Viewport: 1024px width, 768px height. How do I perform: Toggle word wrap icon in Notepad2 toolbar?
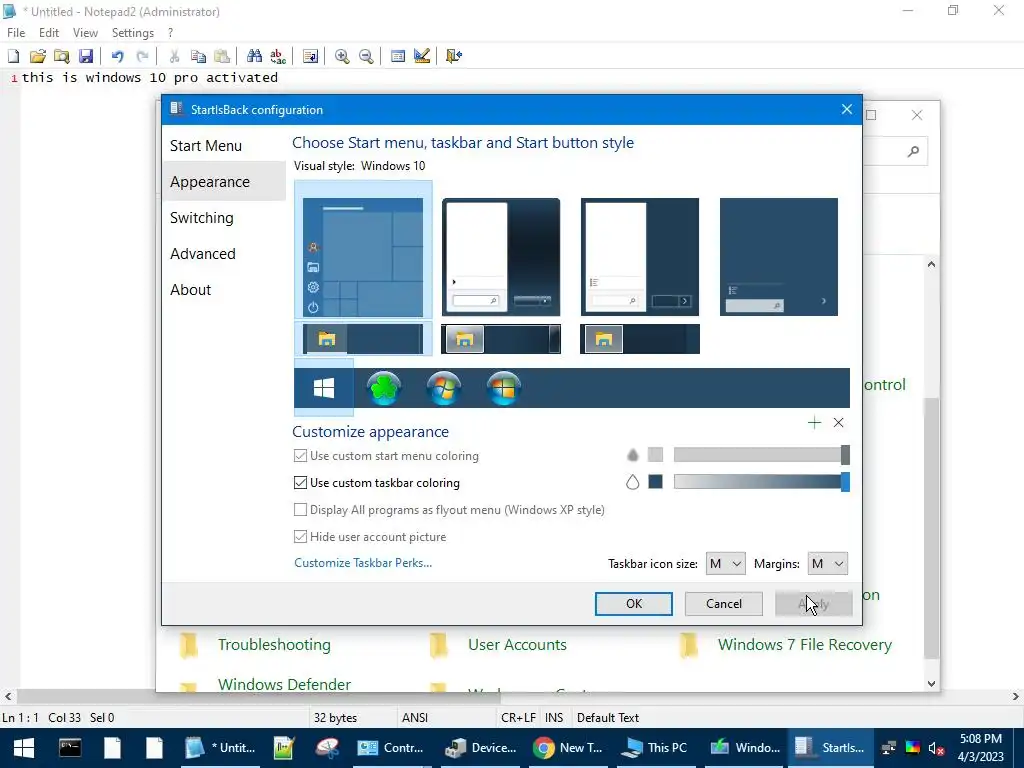pyautogui.click(x=310, y=56)
